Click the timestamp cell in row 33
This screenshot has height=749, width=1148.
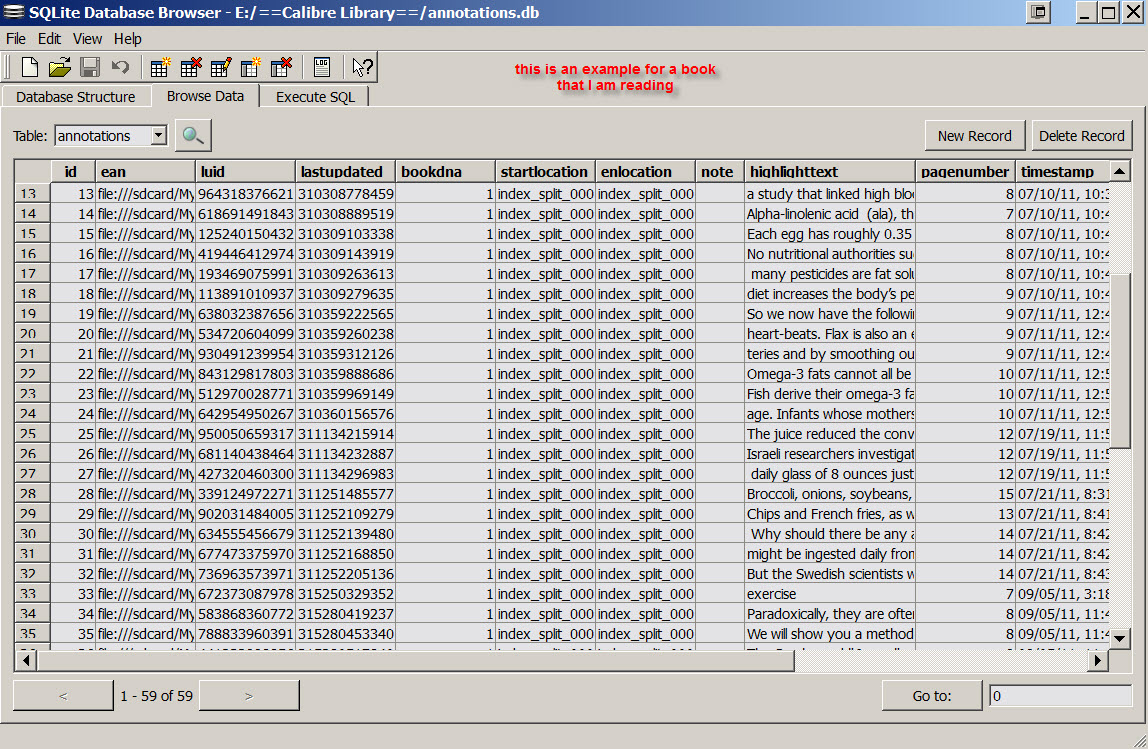(x=1063, y=594)
